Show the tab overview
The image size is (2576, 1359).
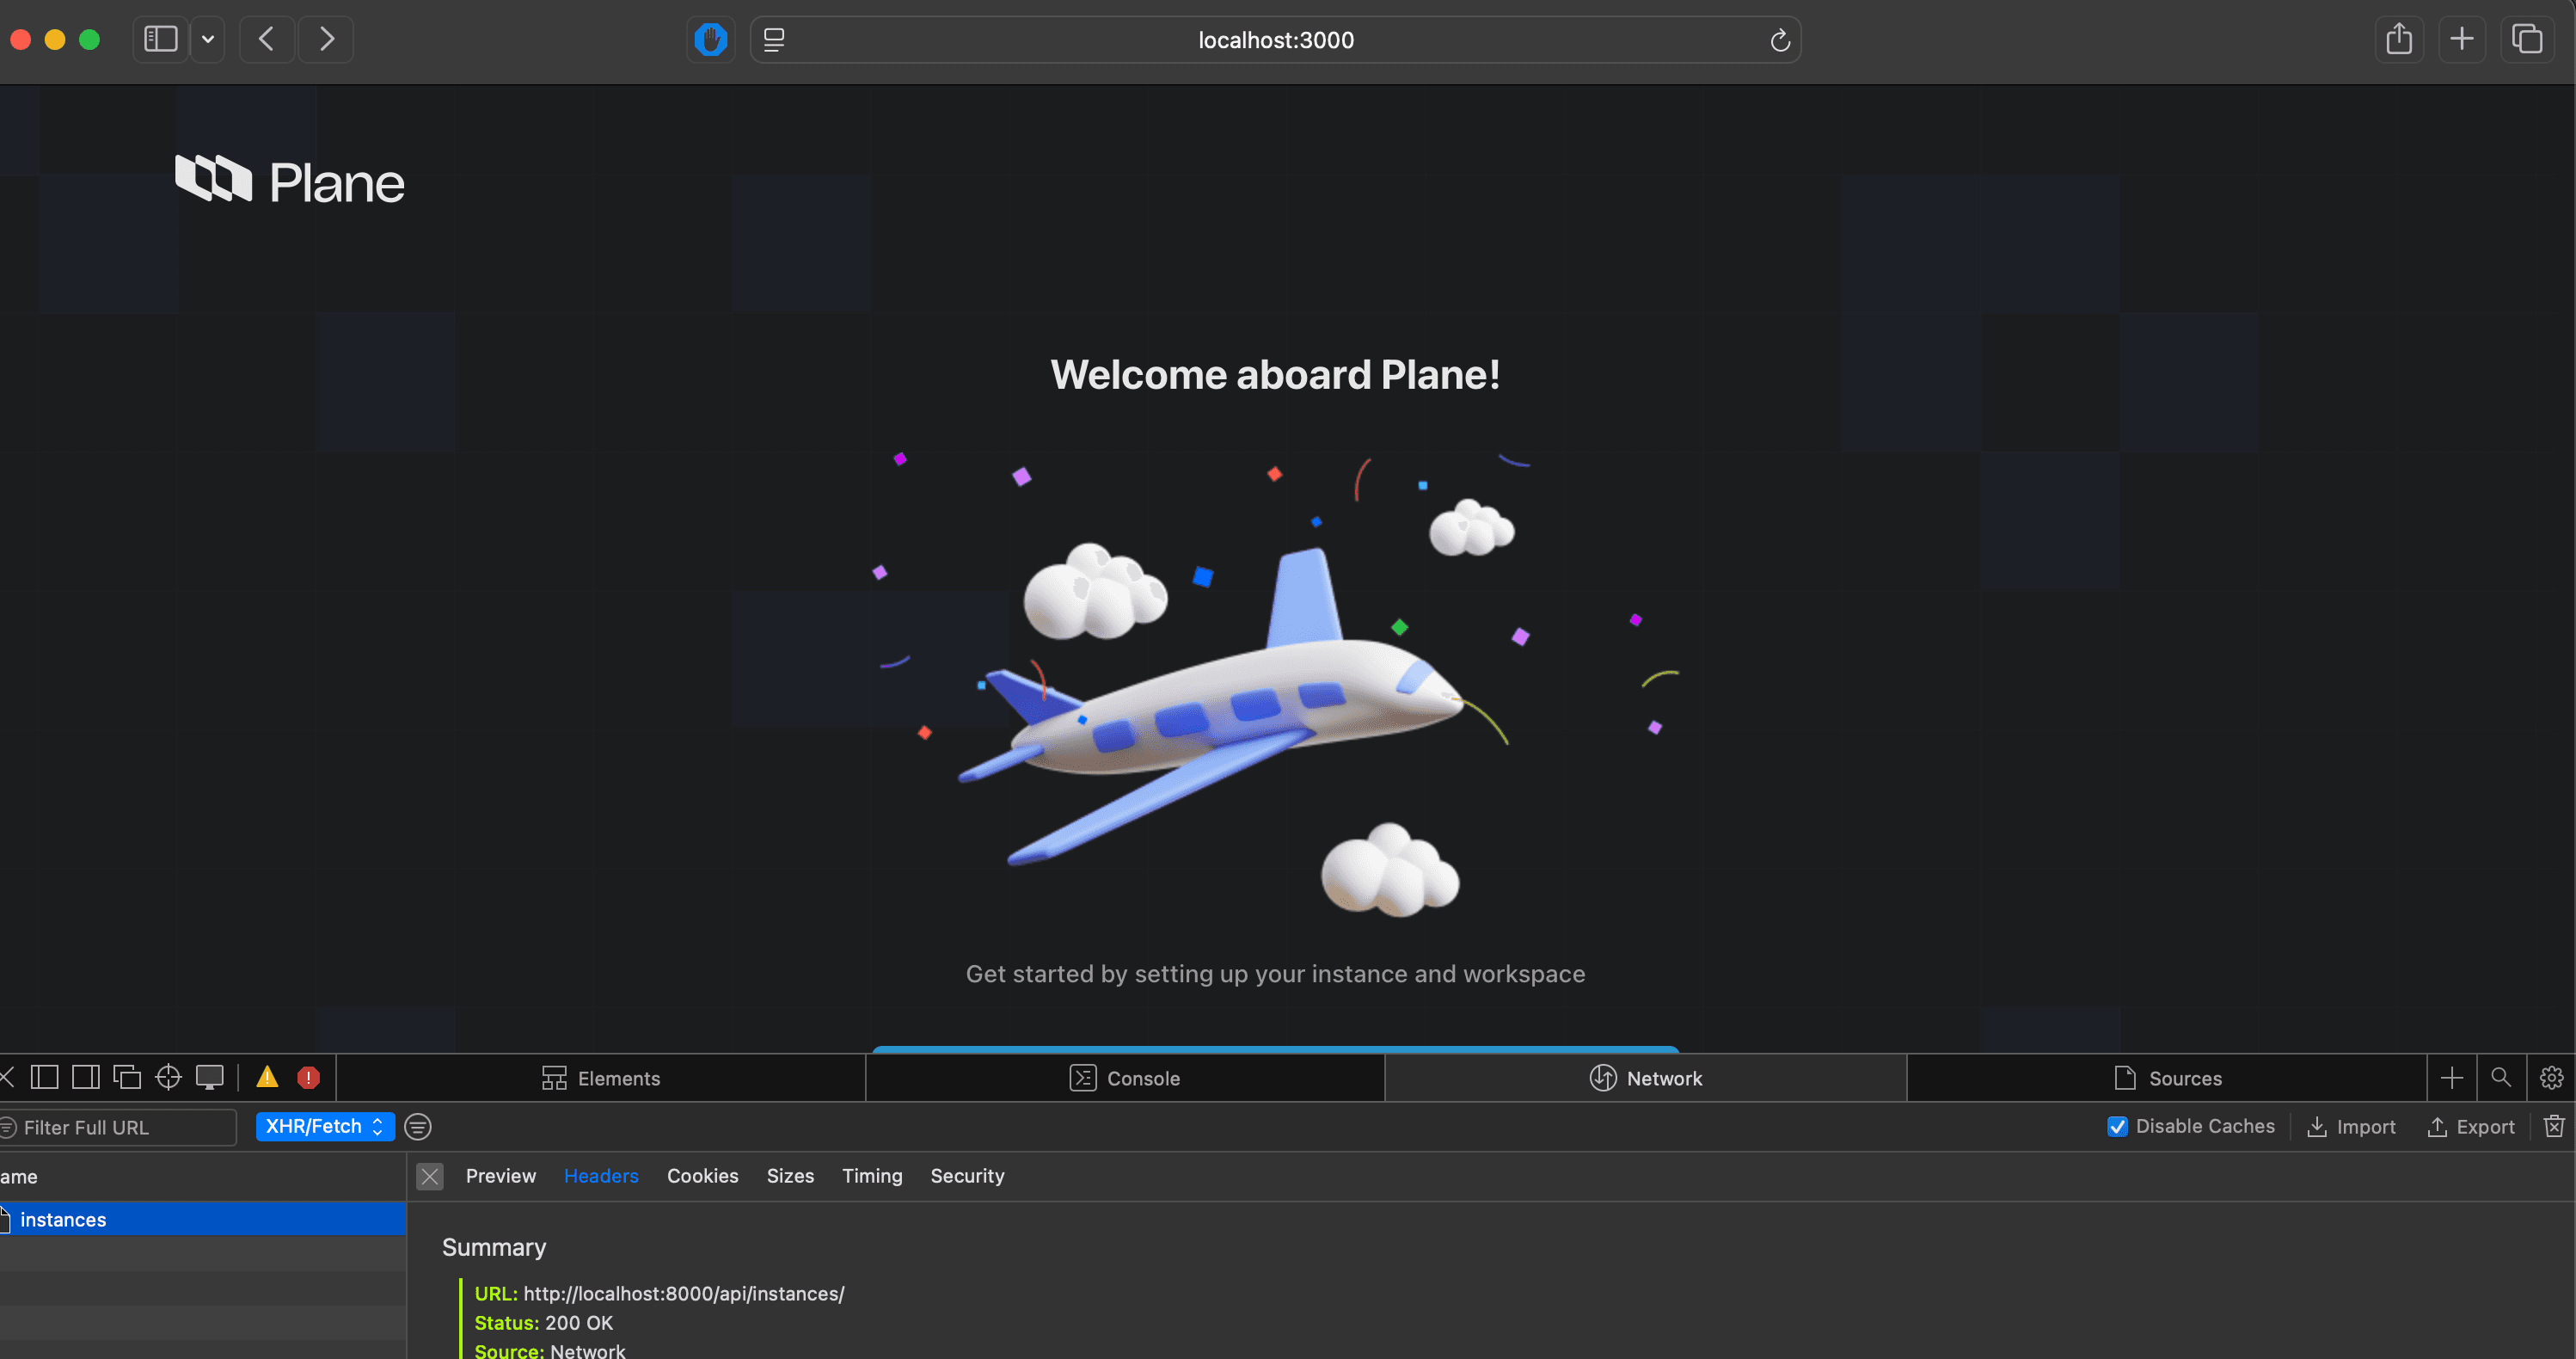click(x=2526, y=40)
